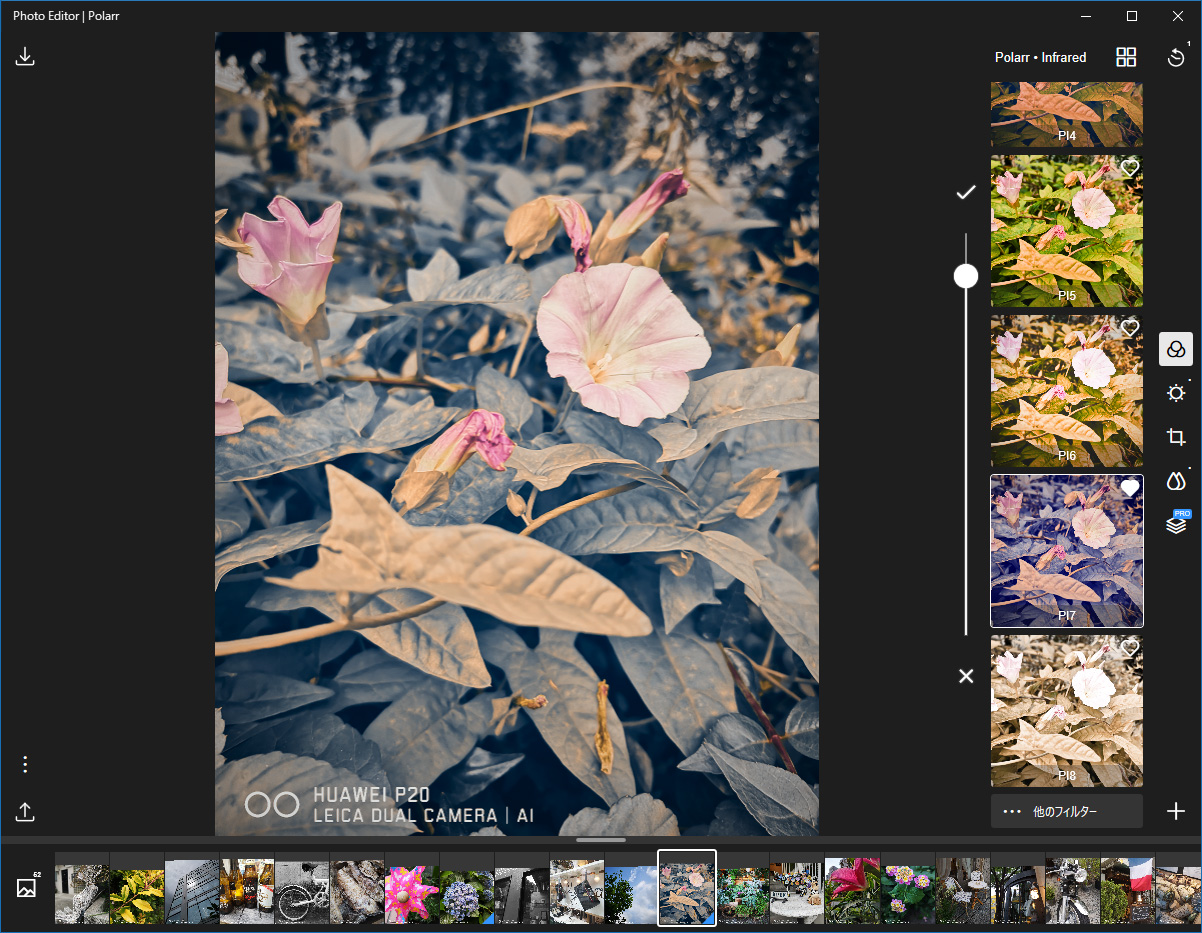Select the PI5 filter preview
This screenshot has height=933, width=1202.
(x=1067, y=231)
